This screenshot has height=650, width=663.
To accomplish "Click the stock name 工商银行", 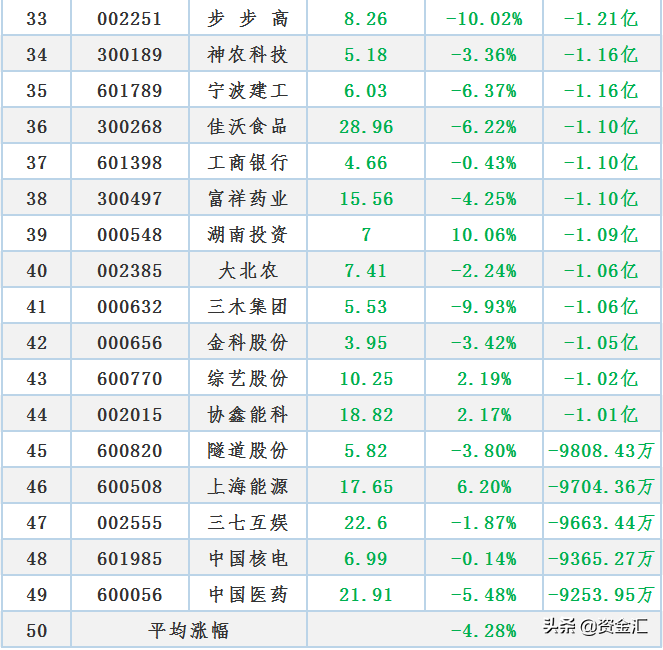I will click(248, 163).
